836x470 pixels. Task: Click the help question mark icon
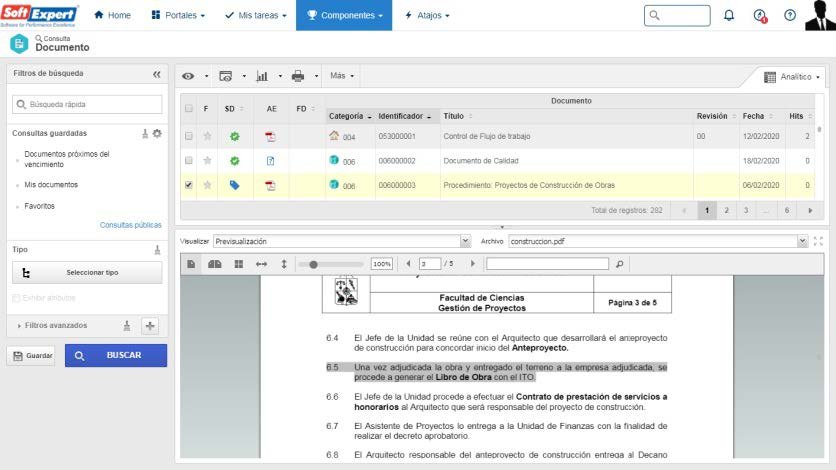[x=790, y=15]
